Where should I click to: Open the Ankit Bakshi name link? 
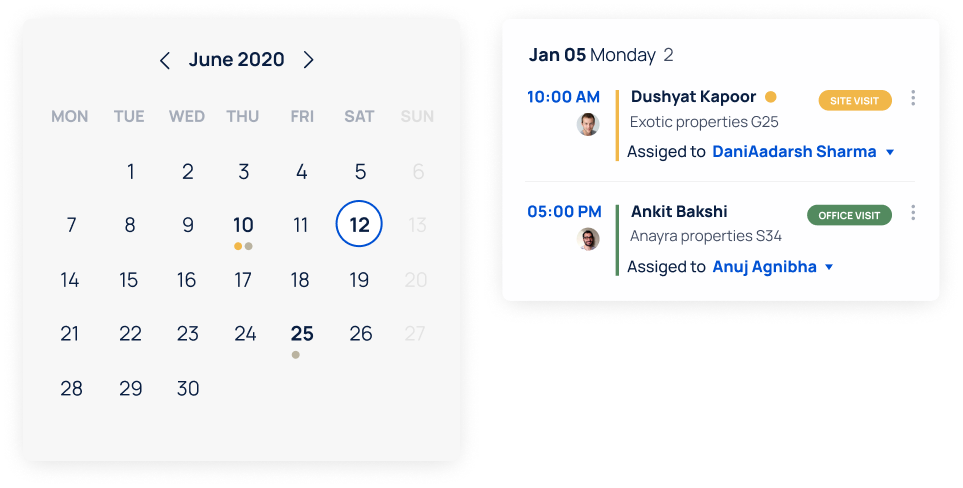[x=679, y=212]
